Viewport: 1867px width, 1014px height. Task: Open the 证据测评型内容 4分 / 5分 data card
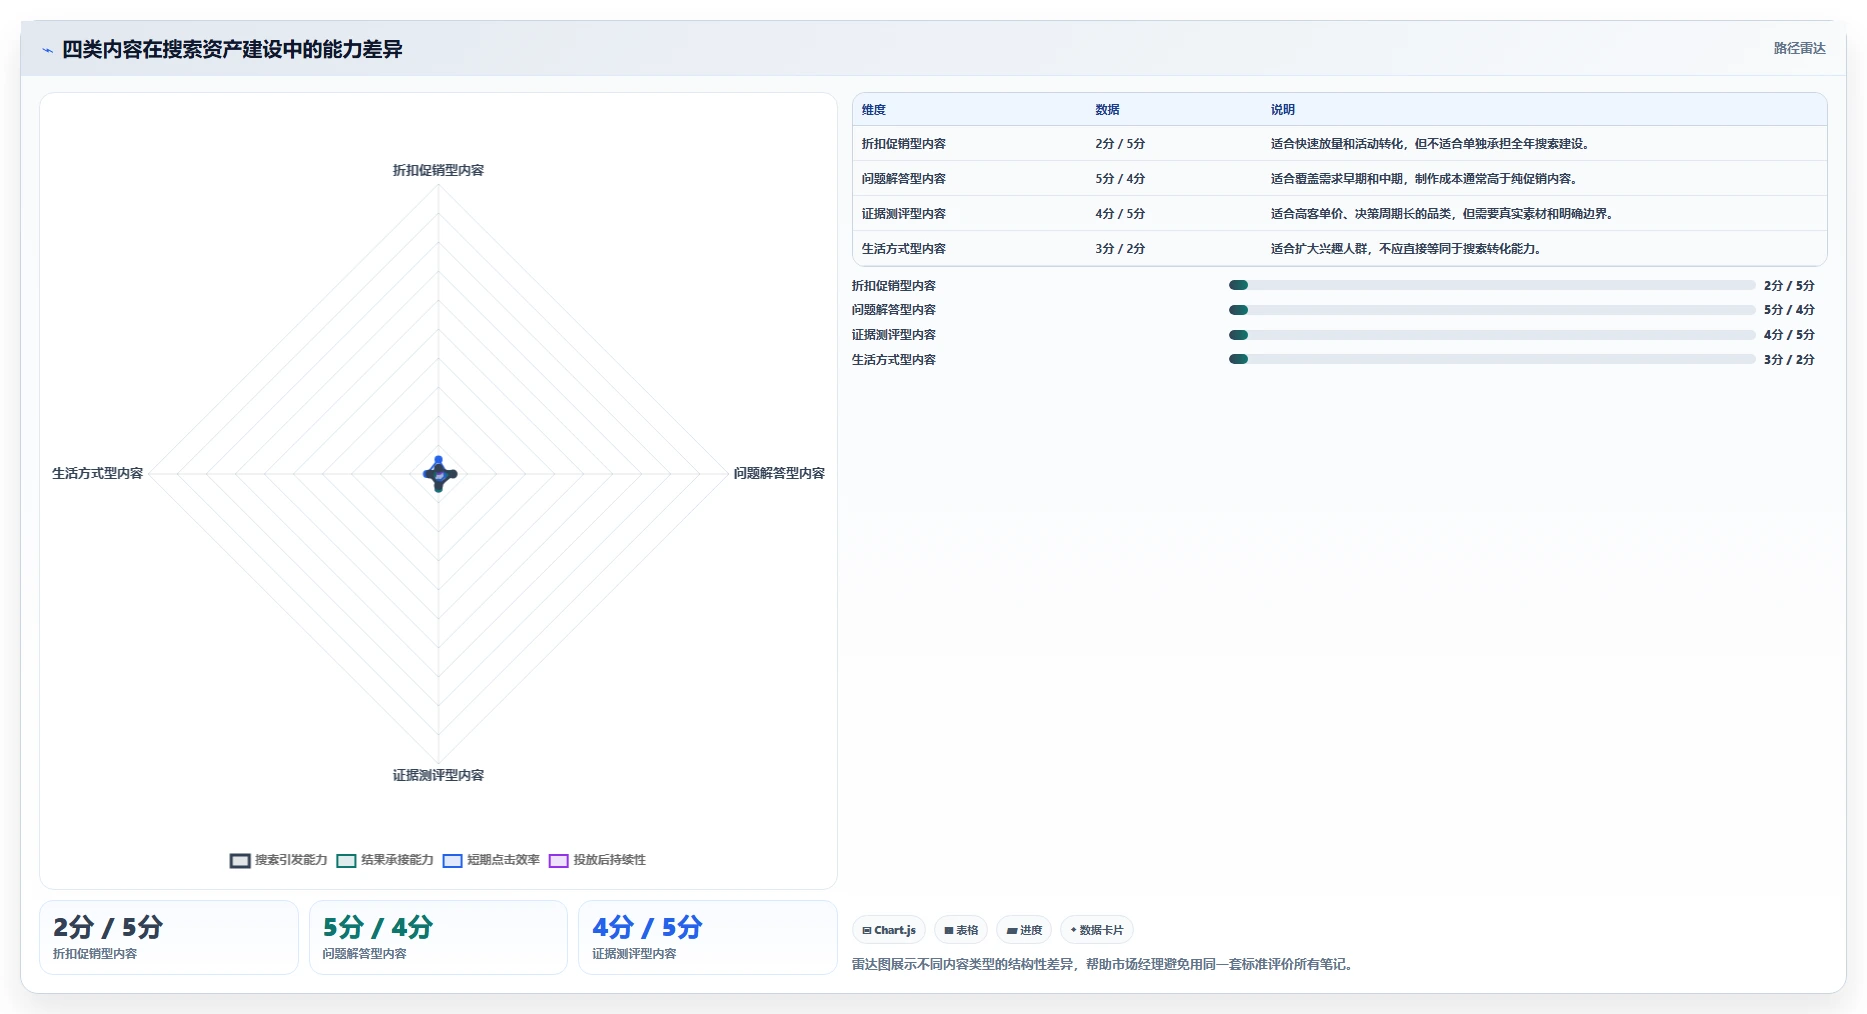(708, 938)
